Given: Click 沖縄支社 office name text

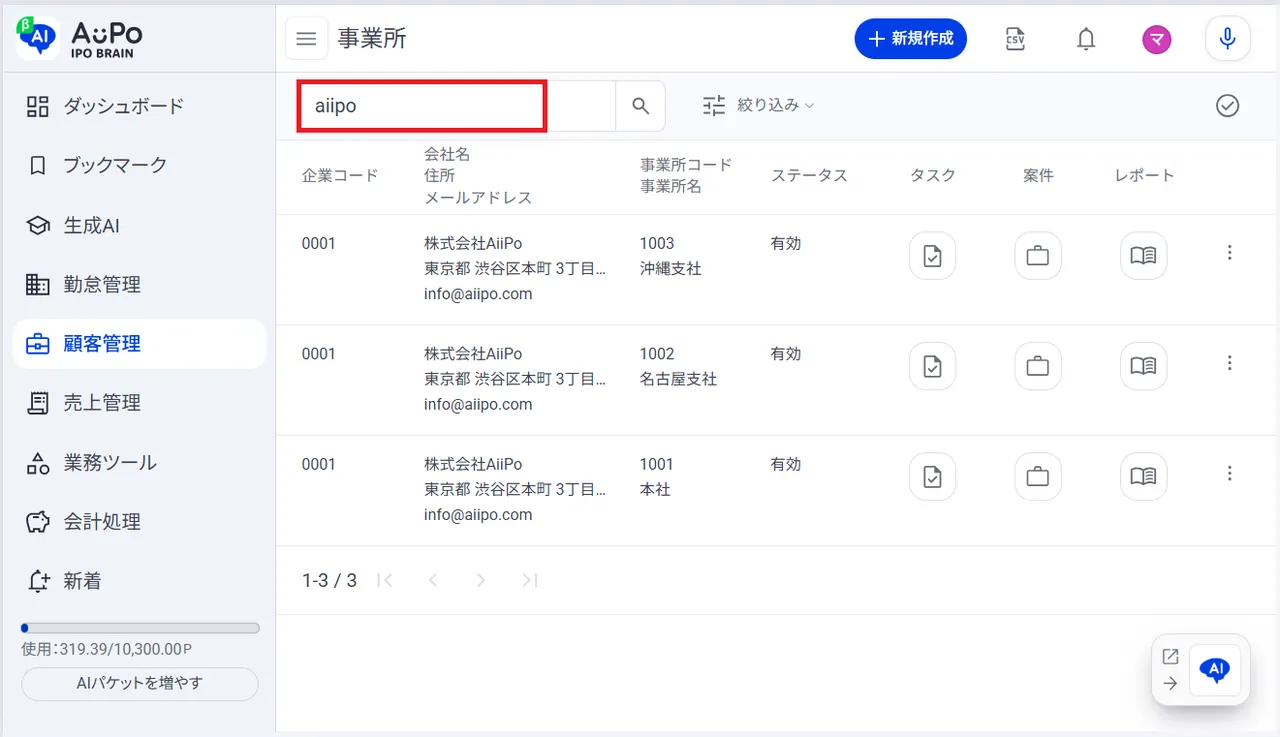Looking at the screenshot, I should point(671,269).
